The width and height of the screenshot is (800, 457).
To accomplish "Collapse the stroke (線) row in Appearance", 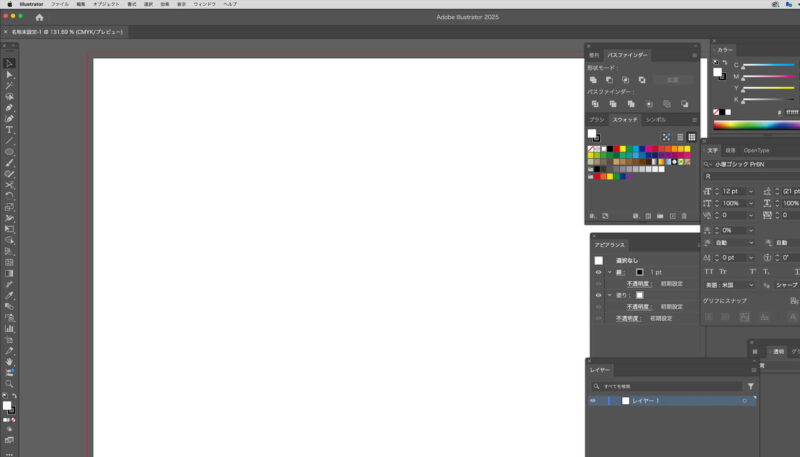I will coord(609,272).
